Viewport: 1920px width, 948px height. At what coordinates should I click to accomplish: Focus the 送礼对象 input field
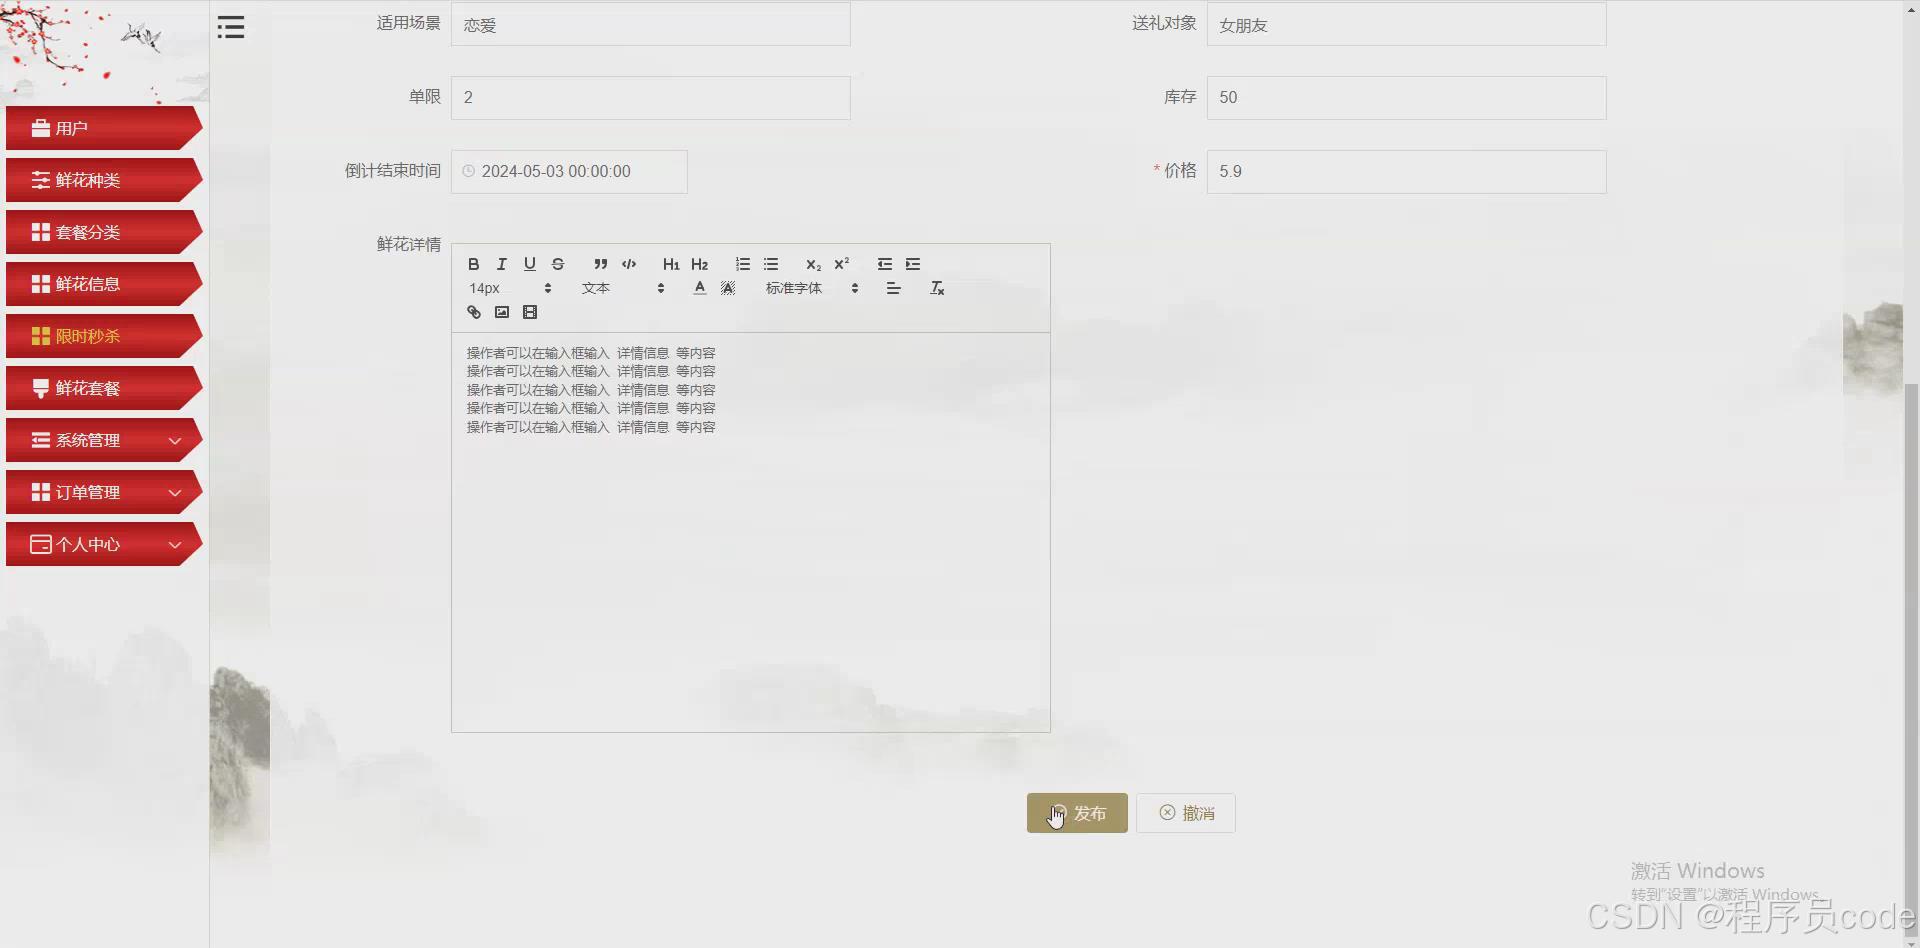[x=1407, y=24]
